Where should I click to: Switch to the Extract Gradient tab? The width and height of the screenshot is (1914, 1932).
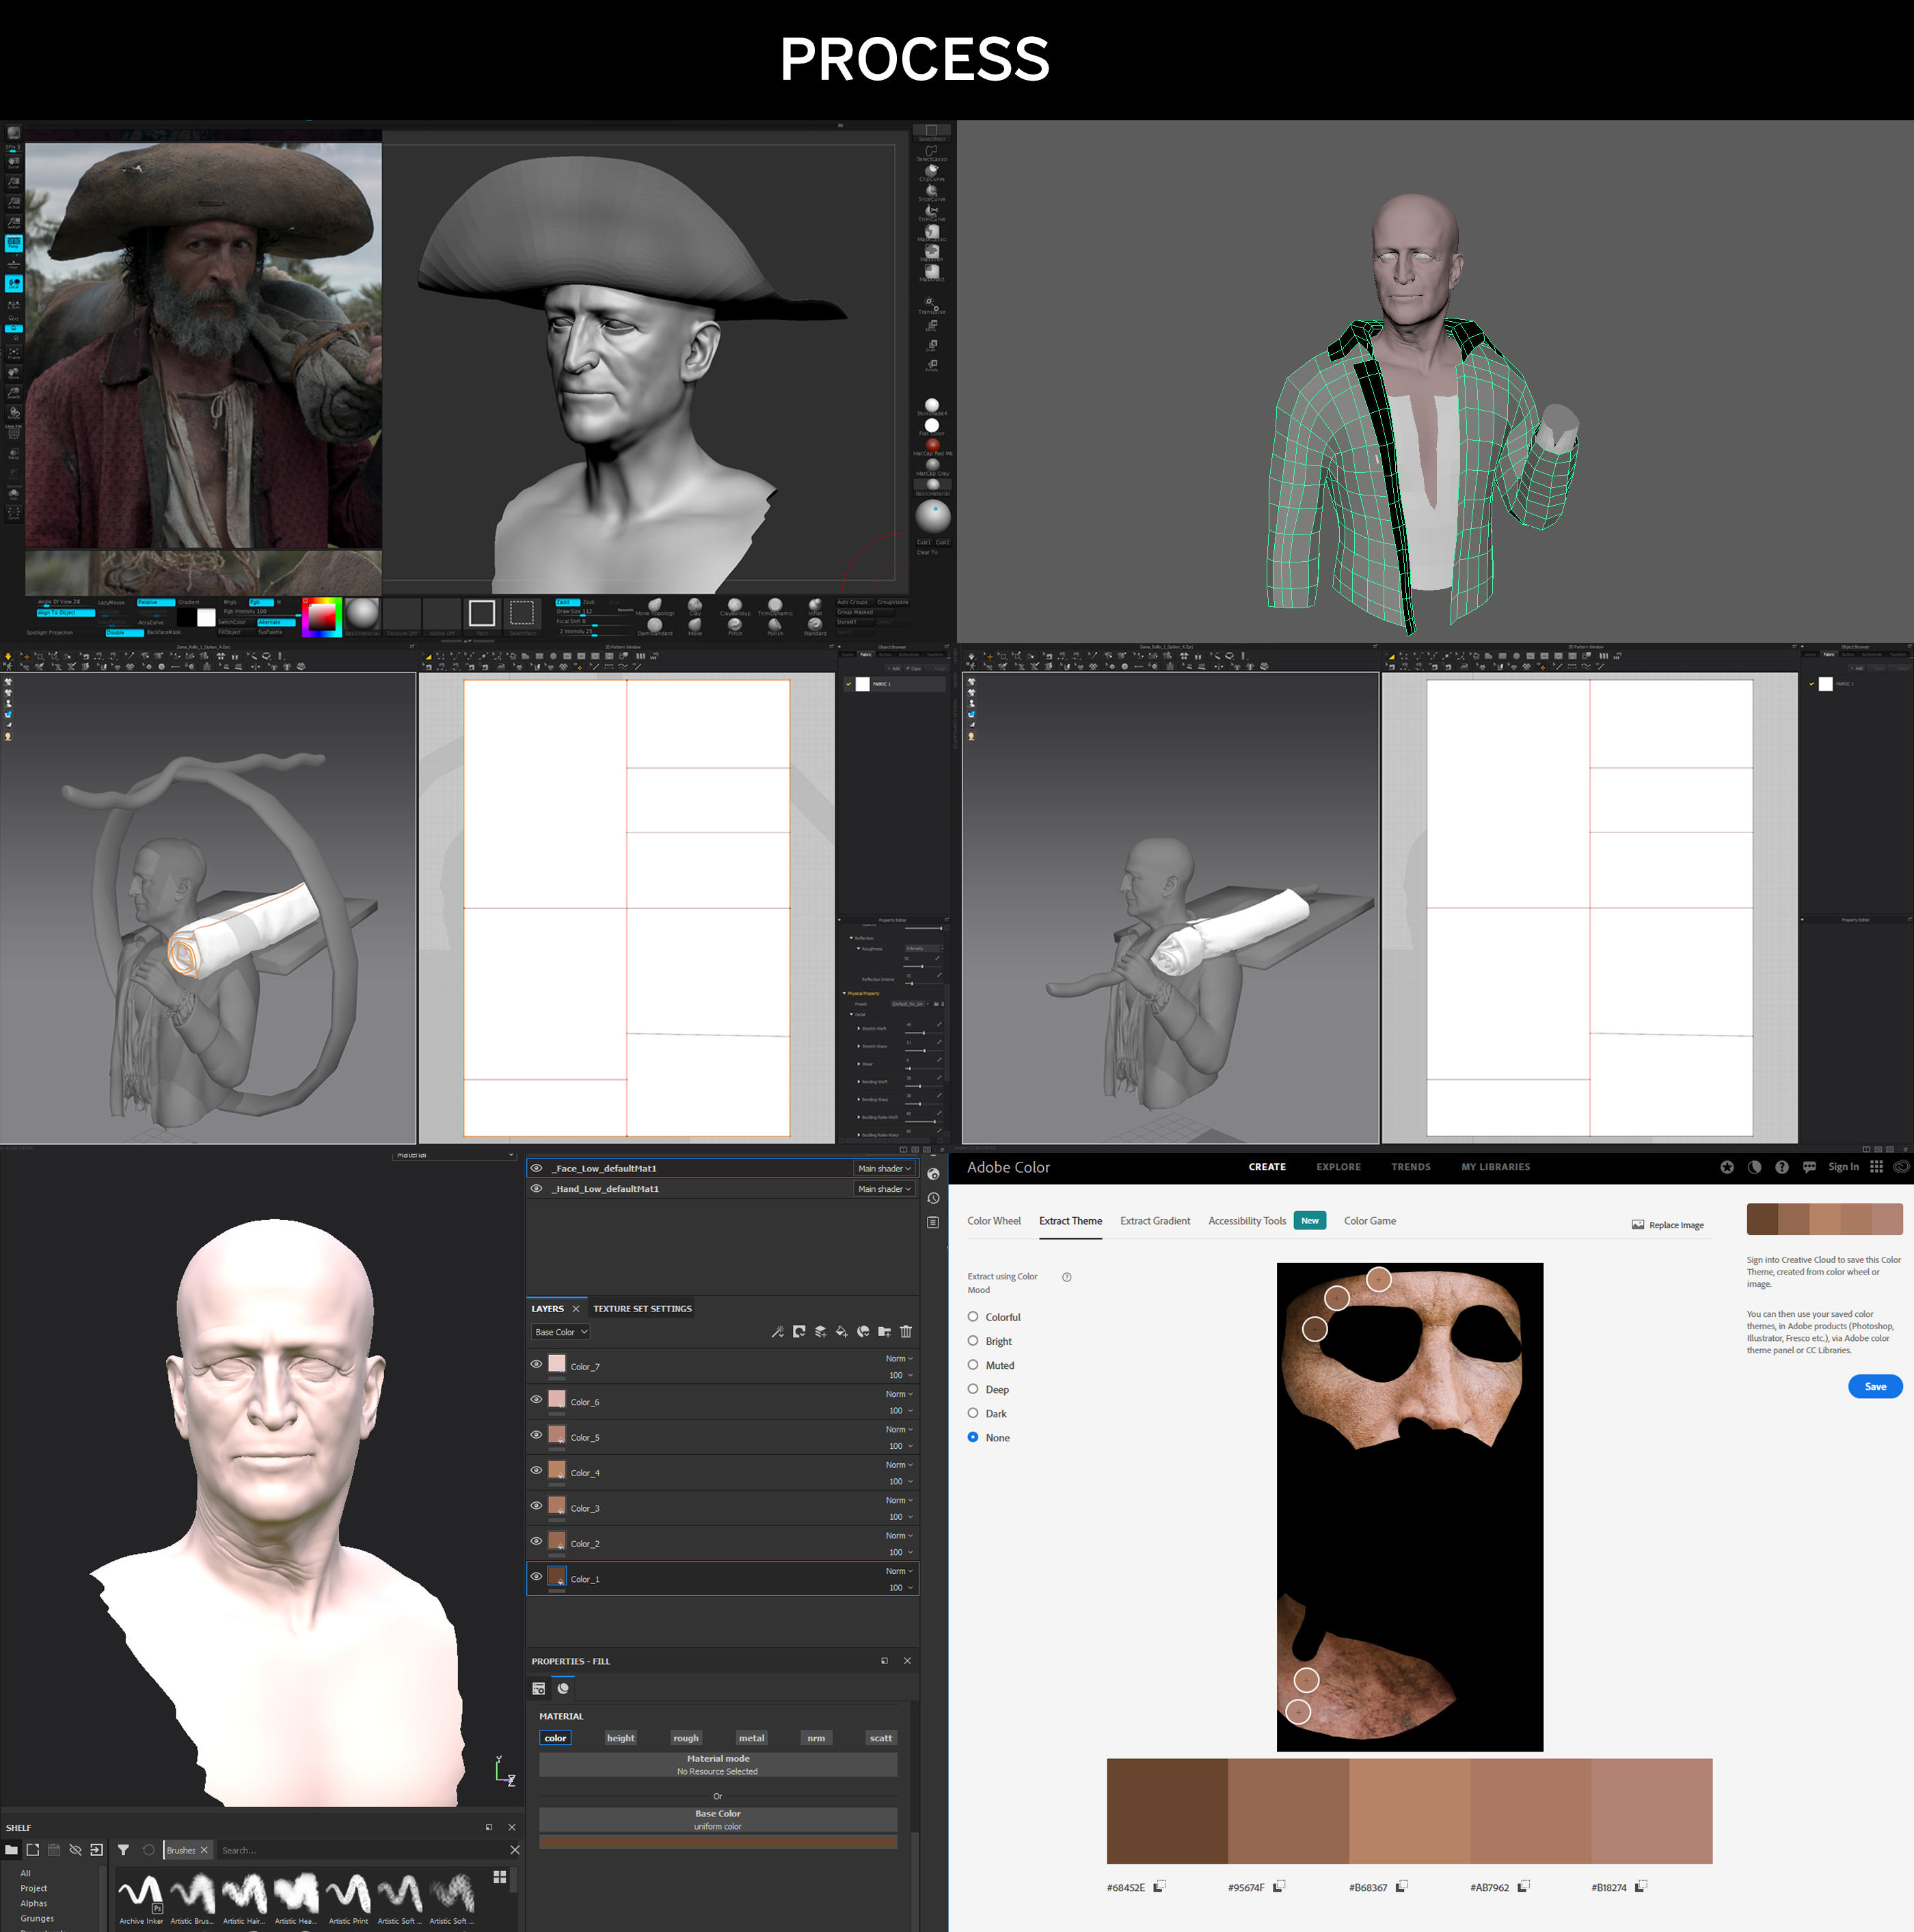coord(1155,1221)
